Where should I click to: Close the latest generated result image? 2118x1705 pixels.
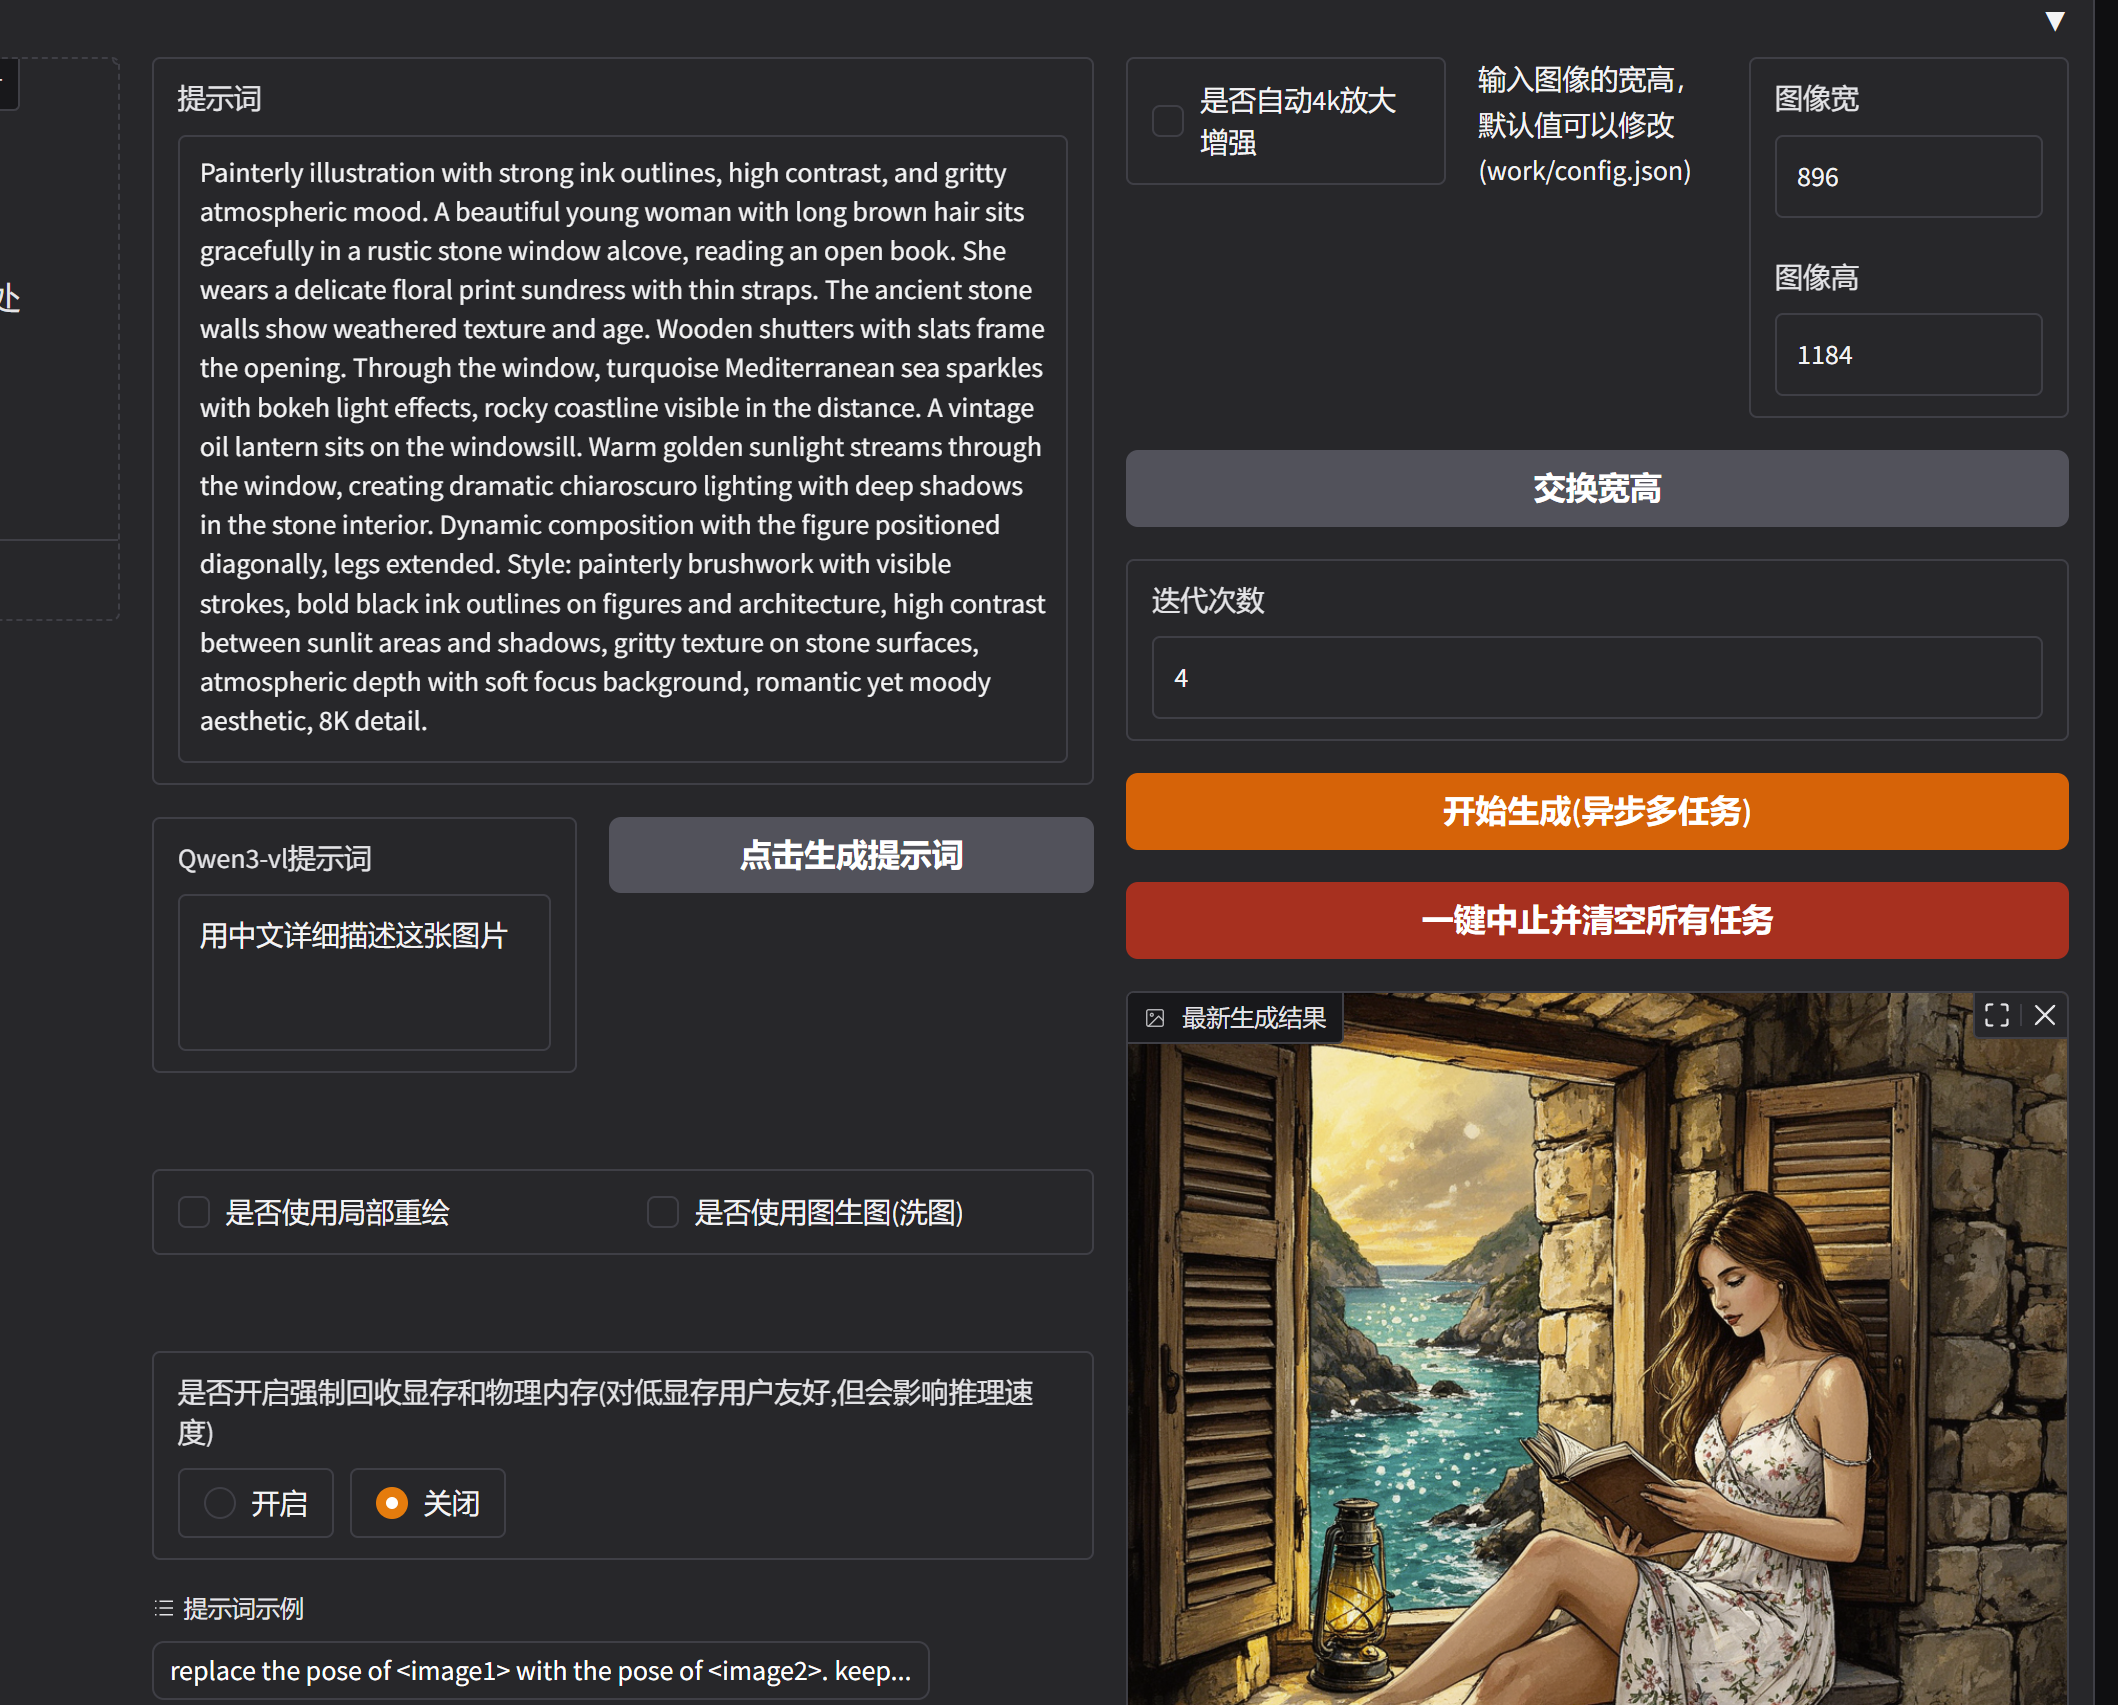2045,1016
